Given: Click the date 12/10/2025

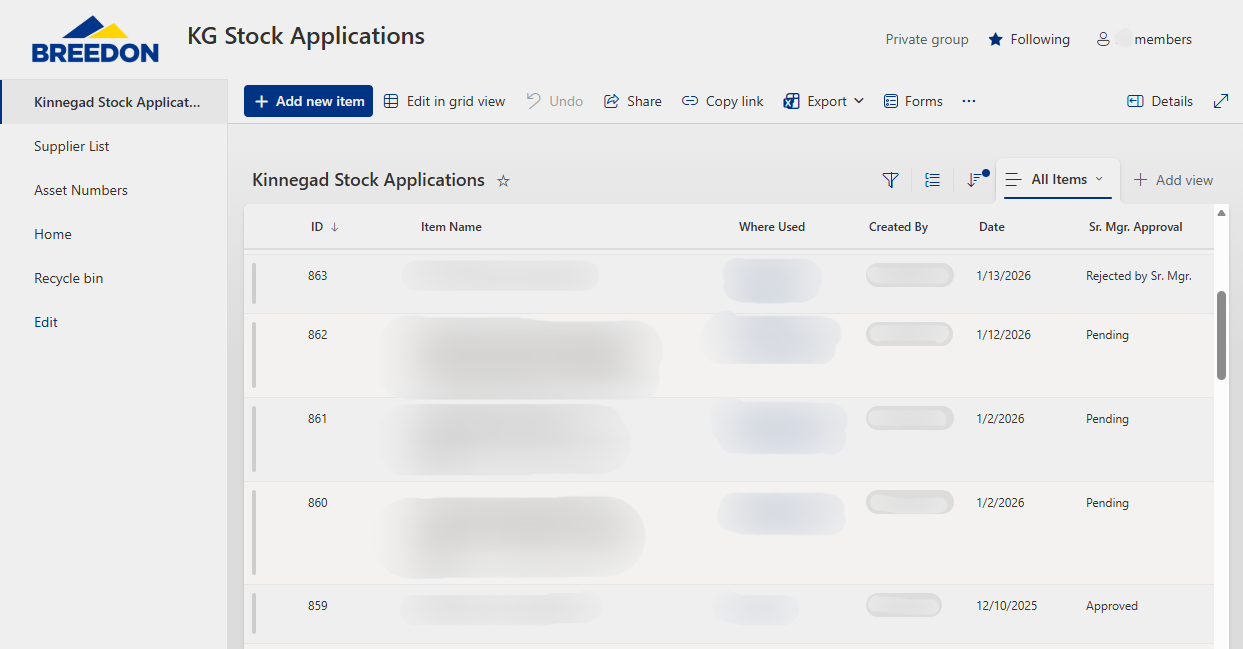Looking at the screenshot, I should [1007, 606].
